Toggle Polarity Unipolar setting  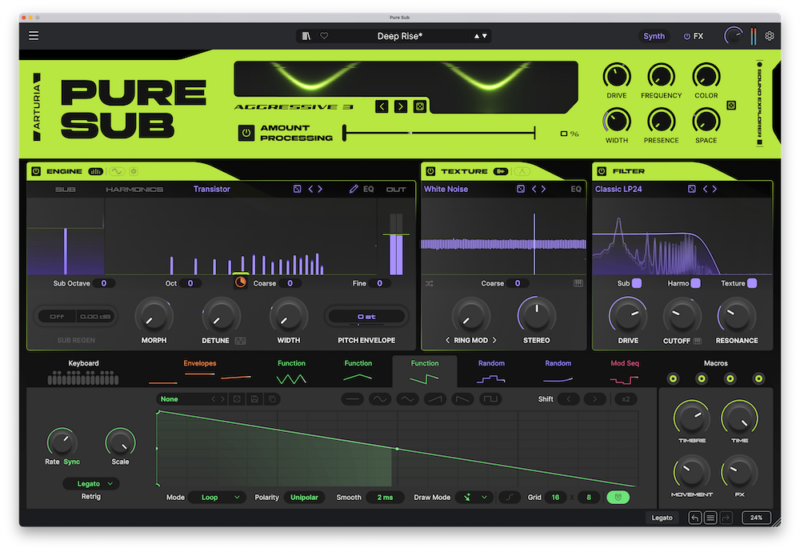point(304,497)
